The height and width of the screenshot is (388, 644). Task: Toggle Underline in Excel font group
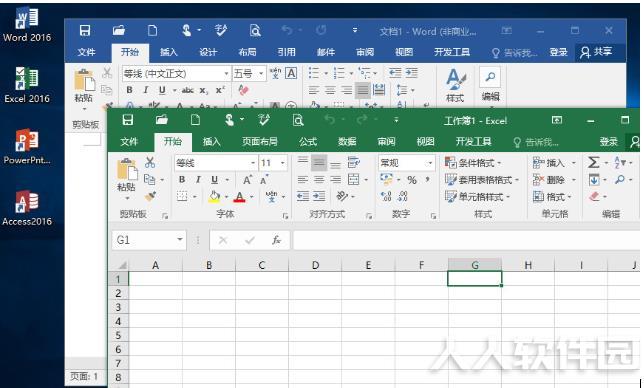(x=214, y=179)
